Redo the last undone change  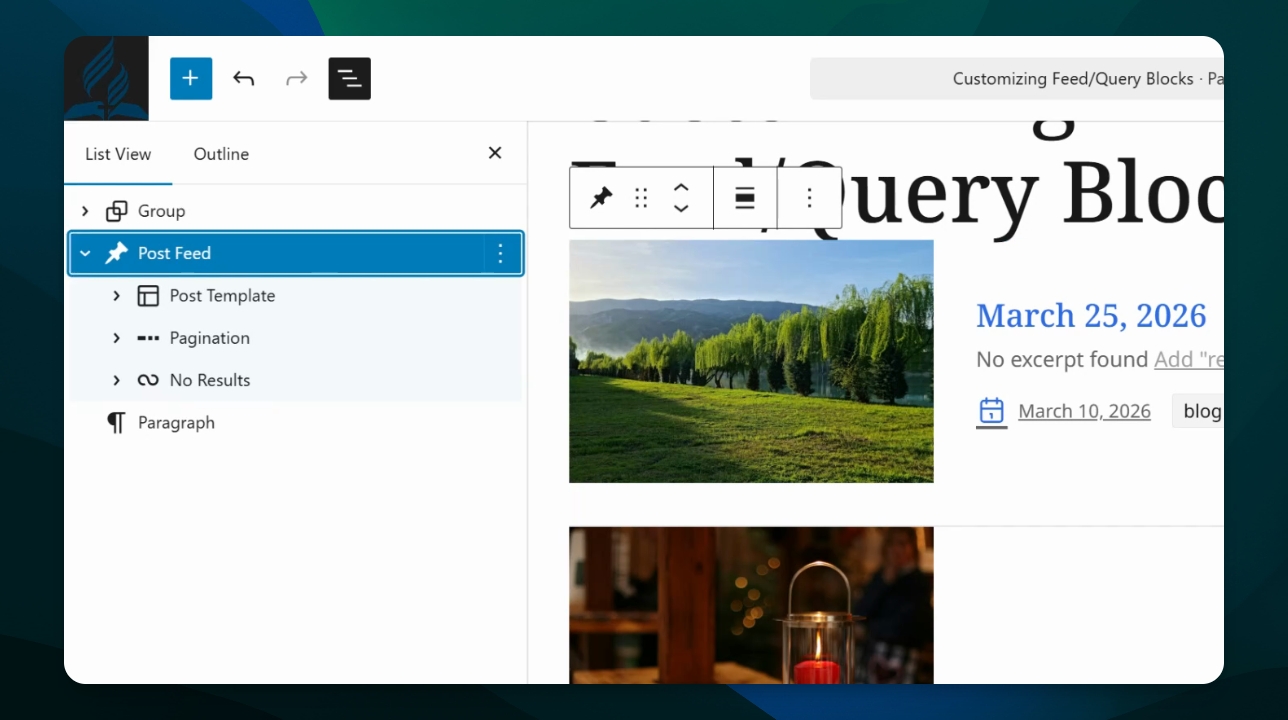(x=297, y=78)
